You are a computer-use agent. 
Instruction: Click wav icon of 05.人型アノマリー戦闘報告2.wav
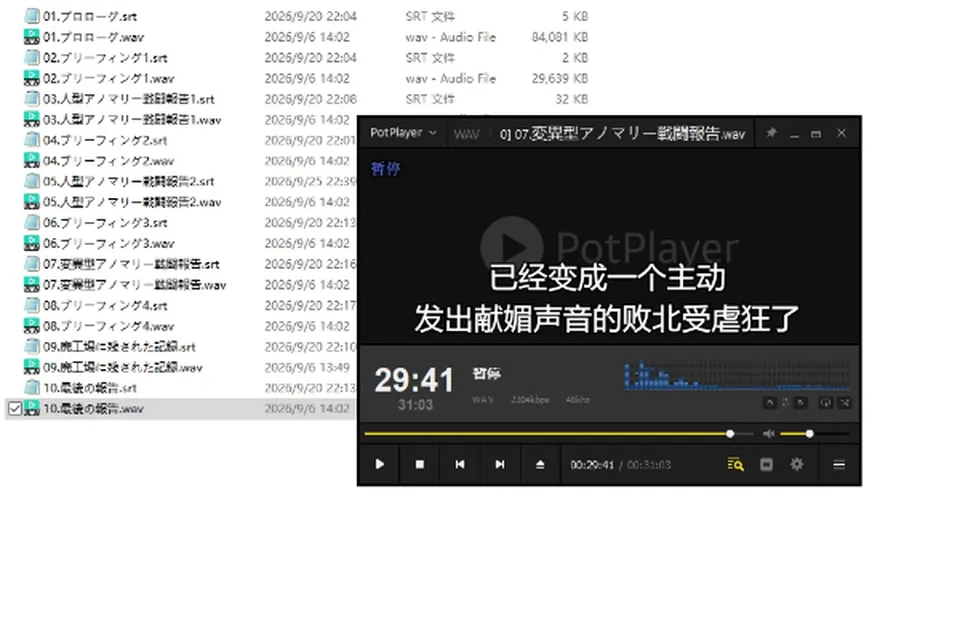[31, 201]
